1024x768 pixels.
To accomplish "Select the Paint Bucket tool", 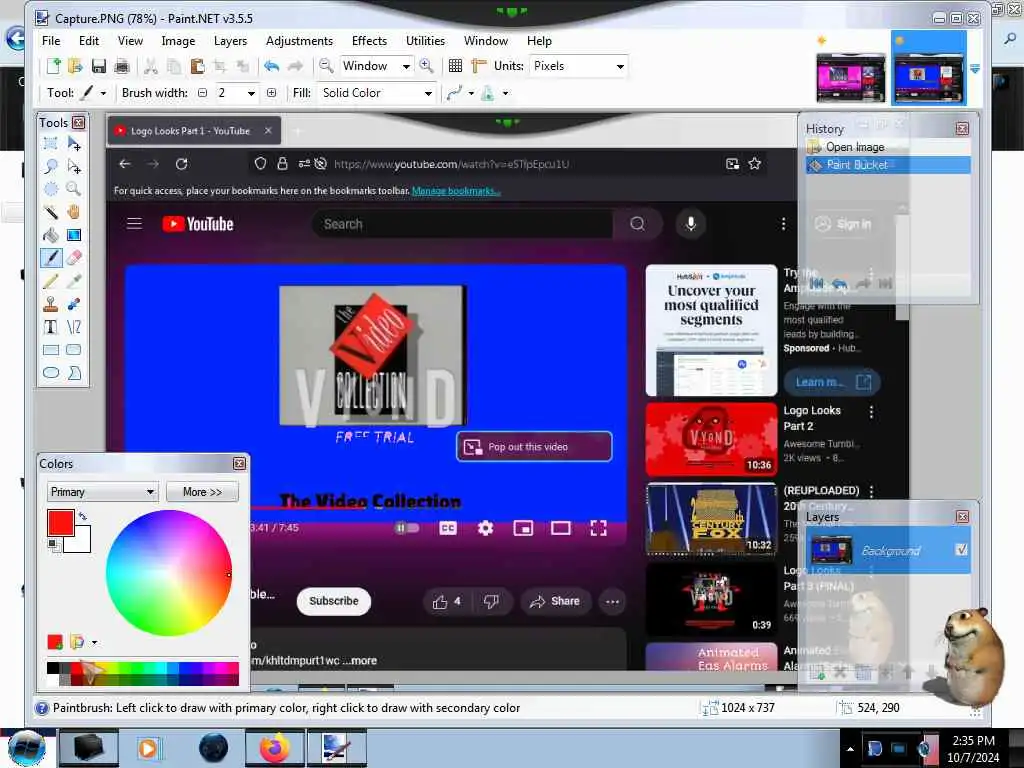I will coord(51,235).
